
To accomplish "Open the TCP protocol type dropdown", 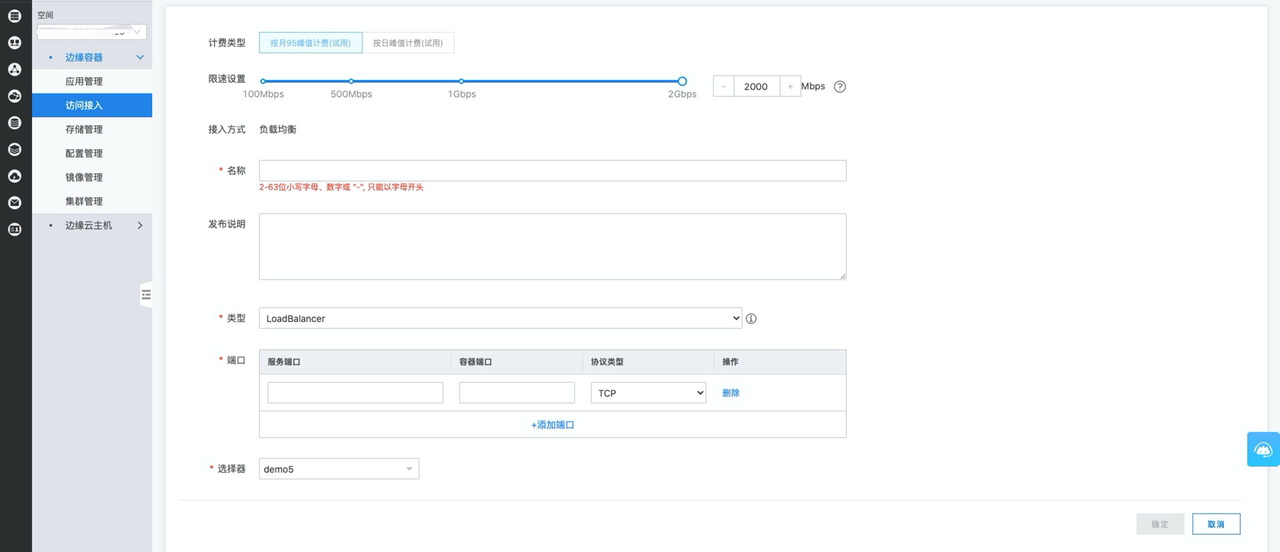I will click(648, 393).
